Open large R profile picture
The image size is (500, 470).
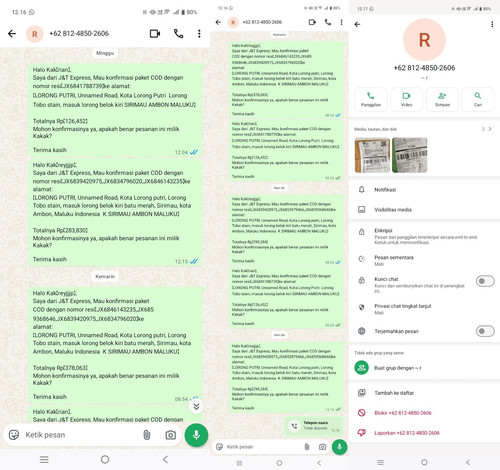(424, 40)
